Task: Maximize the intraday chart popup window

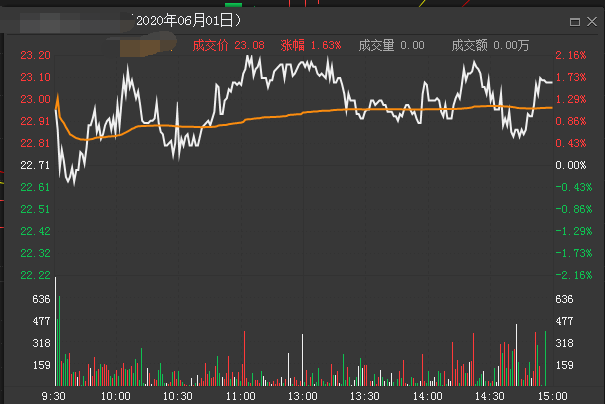Action: click(575, 20)
